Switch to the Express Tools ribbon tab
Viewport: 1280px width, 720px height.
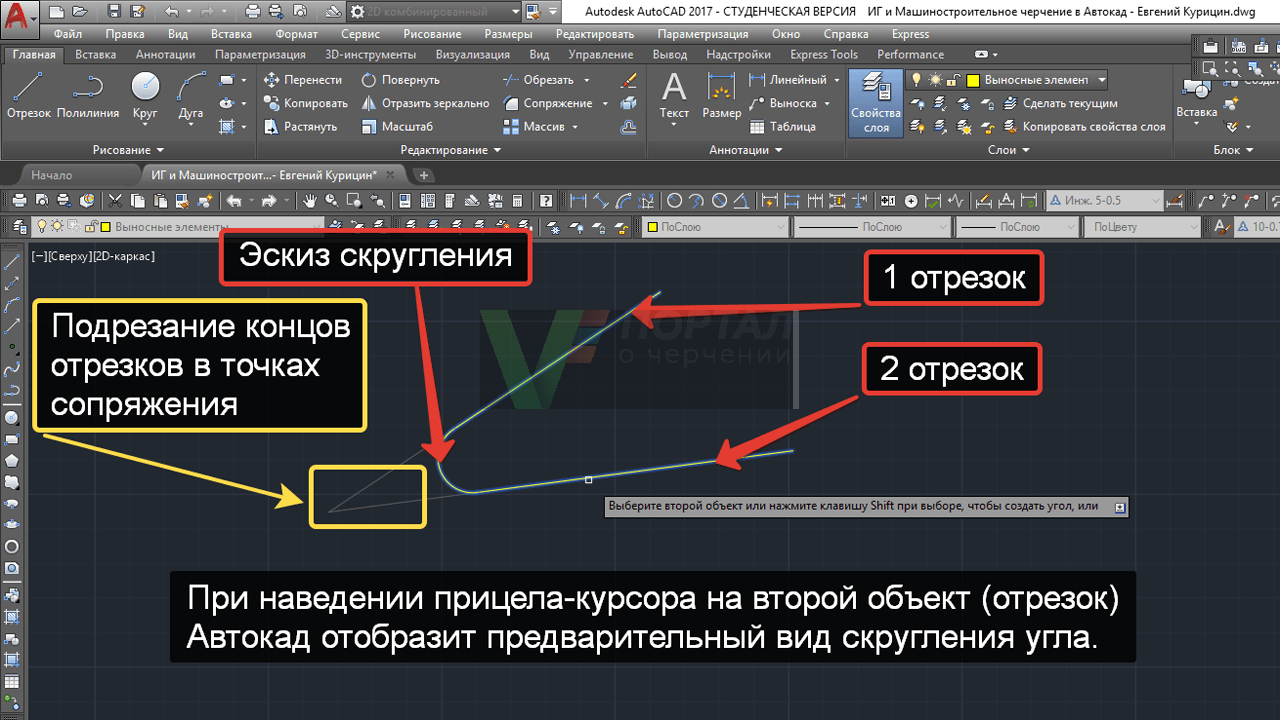[823, 55]
